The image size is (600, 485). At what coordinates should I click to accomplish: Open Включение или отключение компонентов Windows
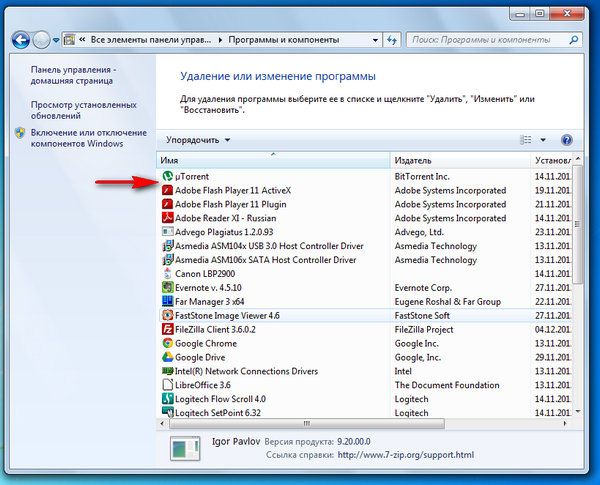tap(88, 138)
